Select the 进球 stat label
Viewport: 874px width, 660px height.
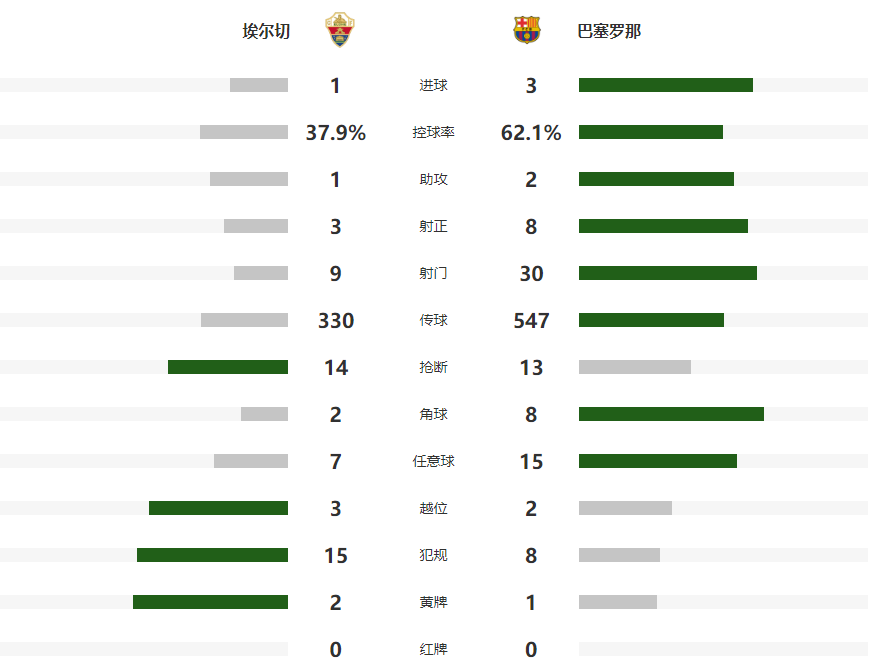433,85
